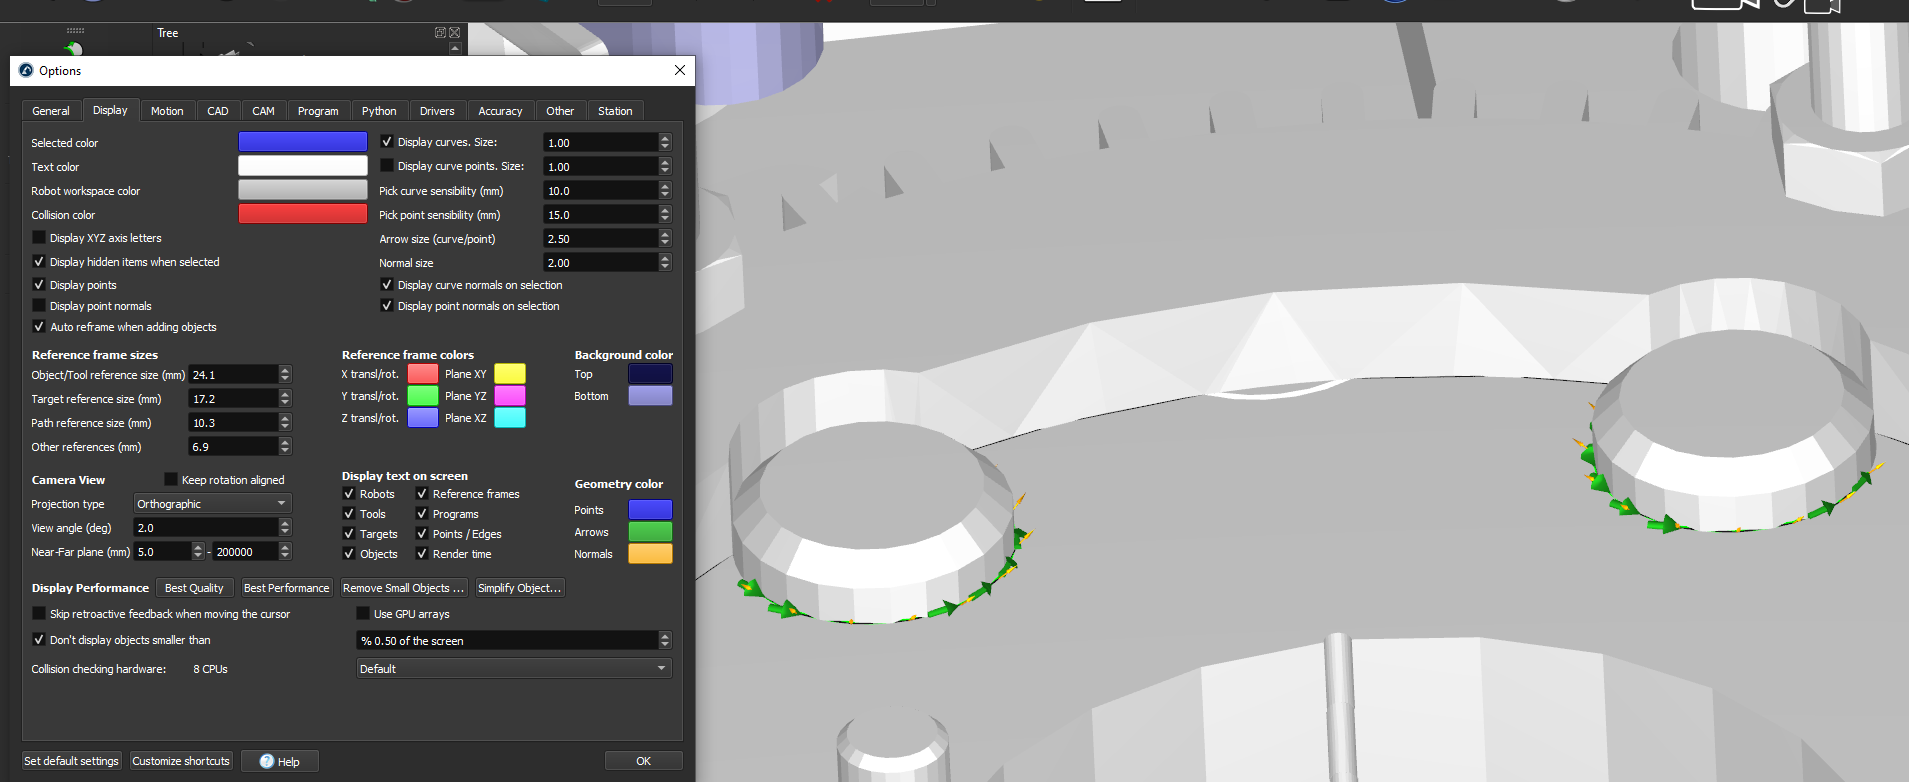This screenshot has width=1909, height=782.
Task: Enable Display point normals
Action: click(x=39, y=306)
